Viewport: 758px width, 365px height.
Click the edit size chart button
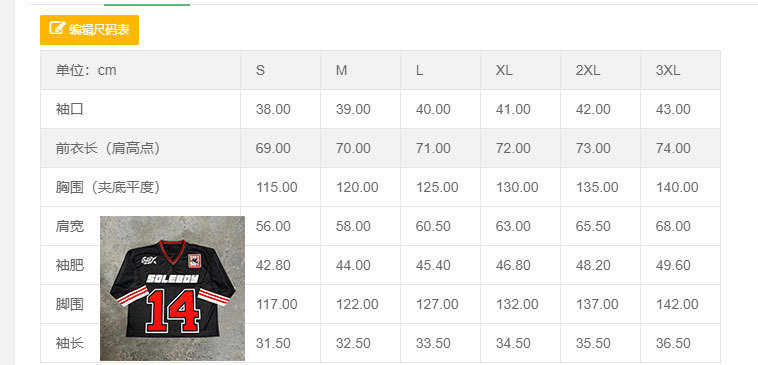click(89, 29)
